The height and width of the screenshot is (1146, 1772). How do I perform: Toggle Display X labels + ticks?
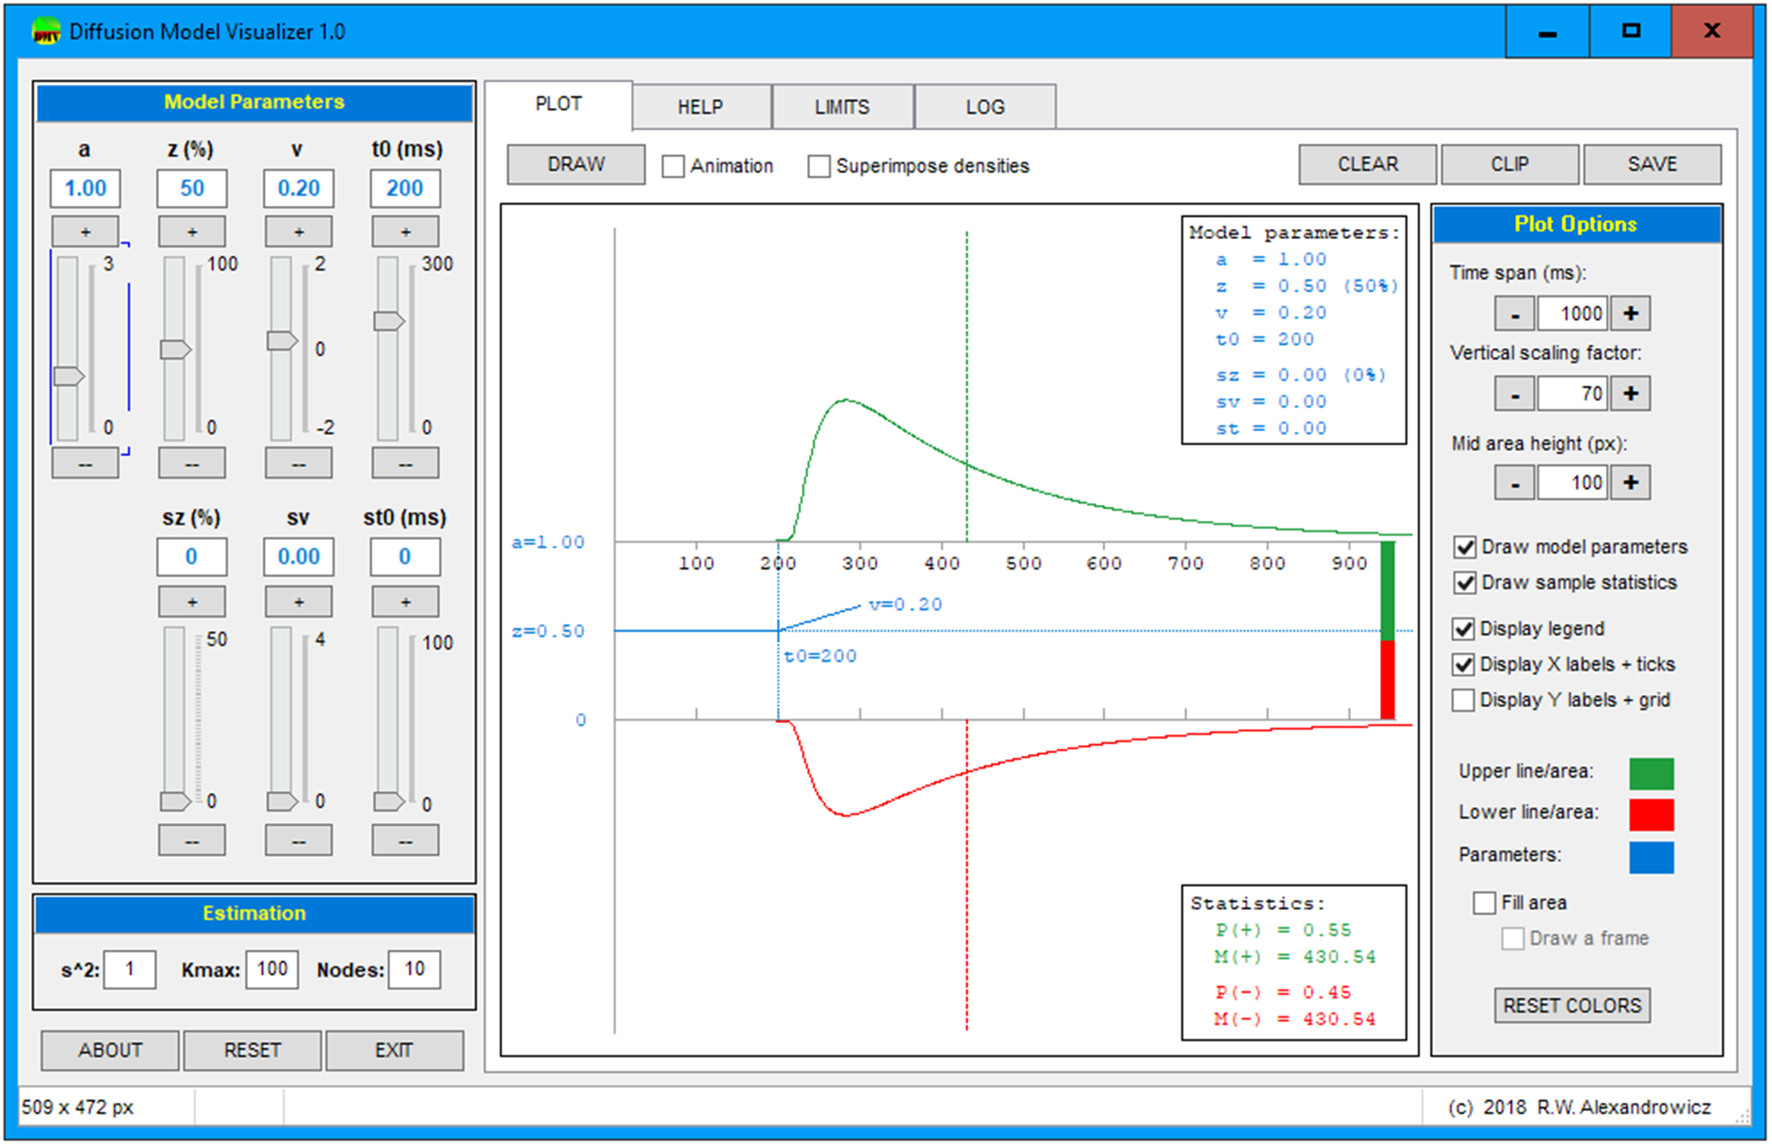click(x=1464, y=664)
